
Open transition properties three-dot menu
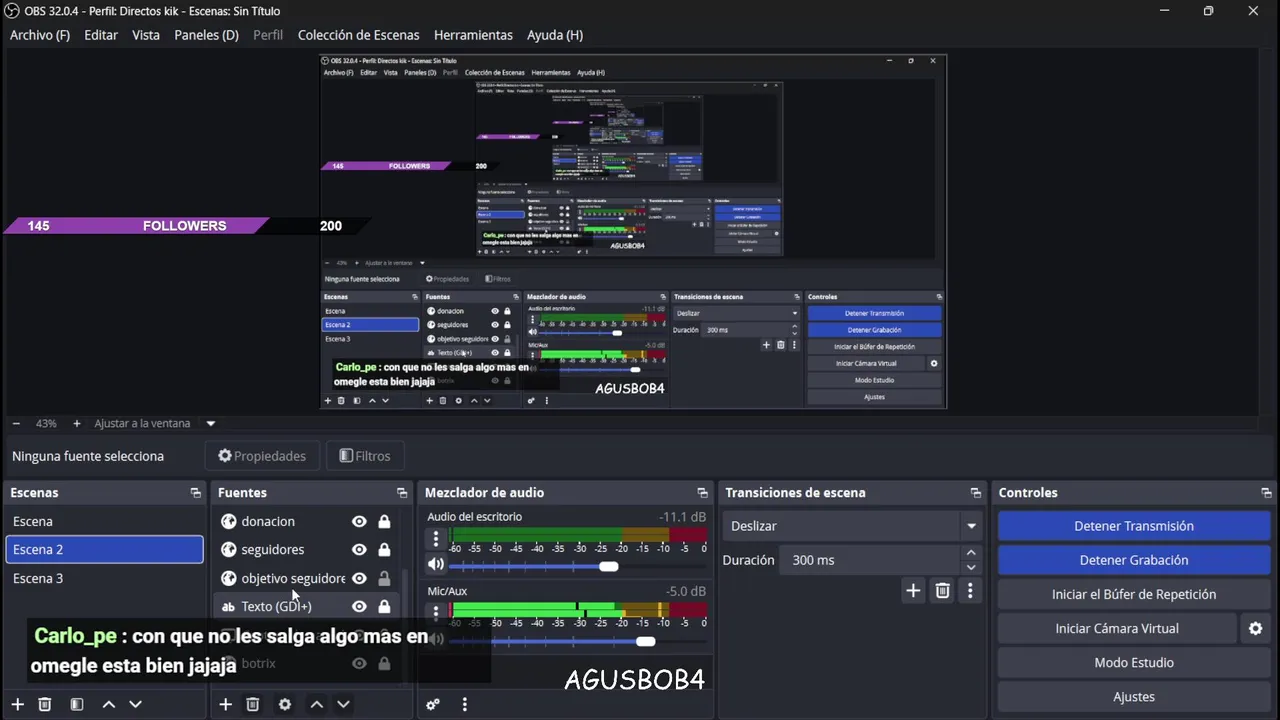pos(970,591)
